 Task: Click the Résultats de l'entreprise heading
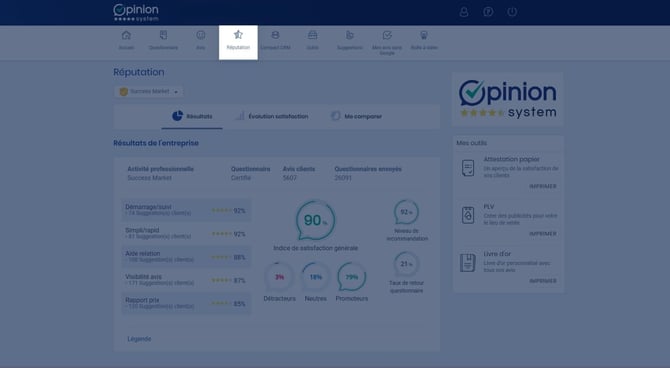tap(156, 143)
